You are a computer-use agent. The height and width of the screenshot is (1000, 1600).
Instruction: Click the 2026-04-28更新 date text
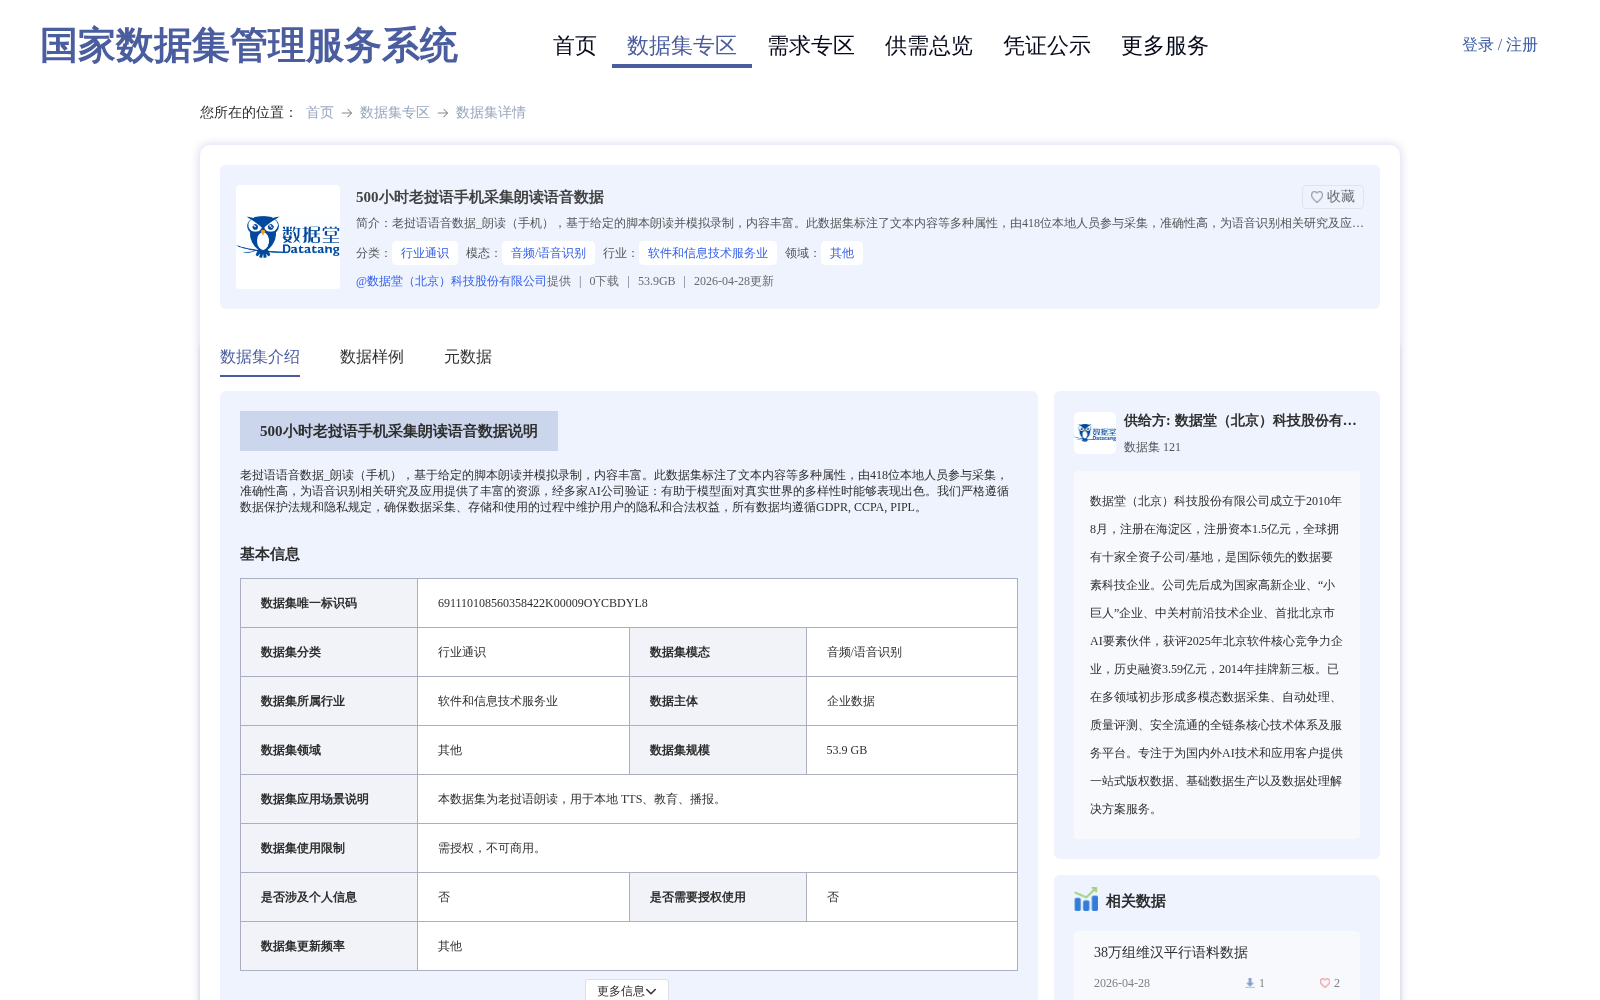(734, 281)
